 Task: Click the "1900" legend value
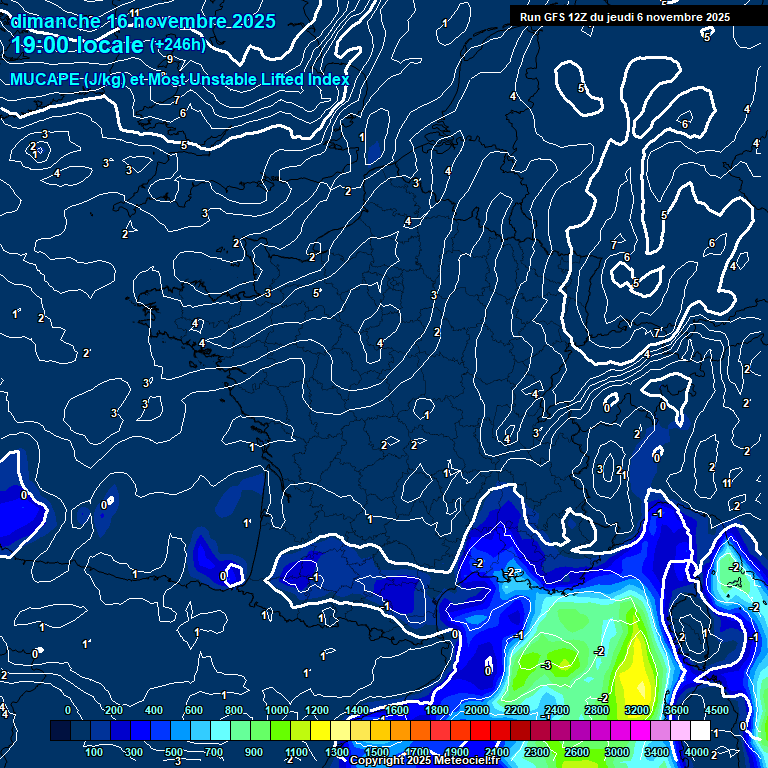[x=457, y=752]
